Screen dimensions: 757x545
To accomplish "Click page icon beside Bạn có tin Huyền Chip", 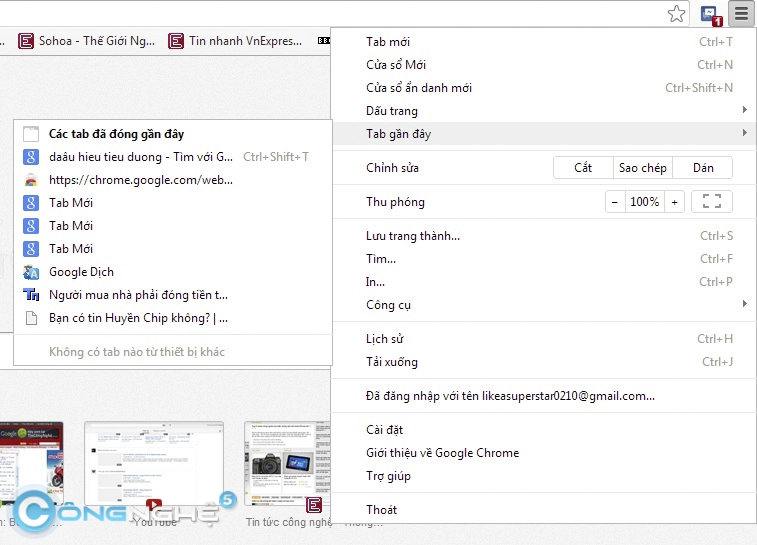I will pos(31,318).
